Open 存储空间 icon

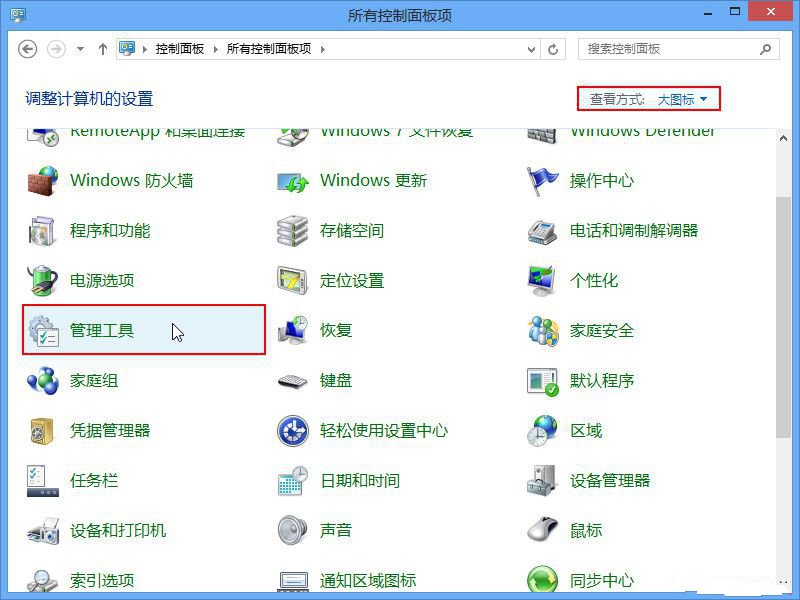pyautogui.click(x=293, y=231)
